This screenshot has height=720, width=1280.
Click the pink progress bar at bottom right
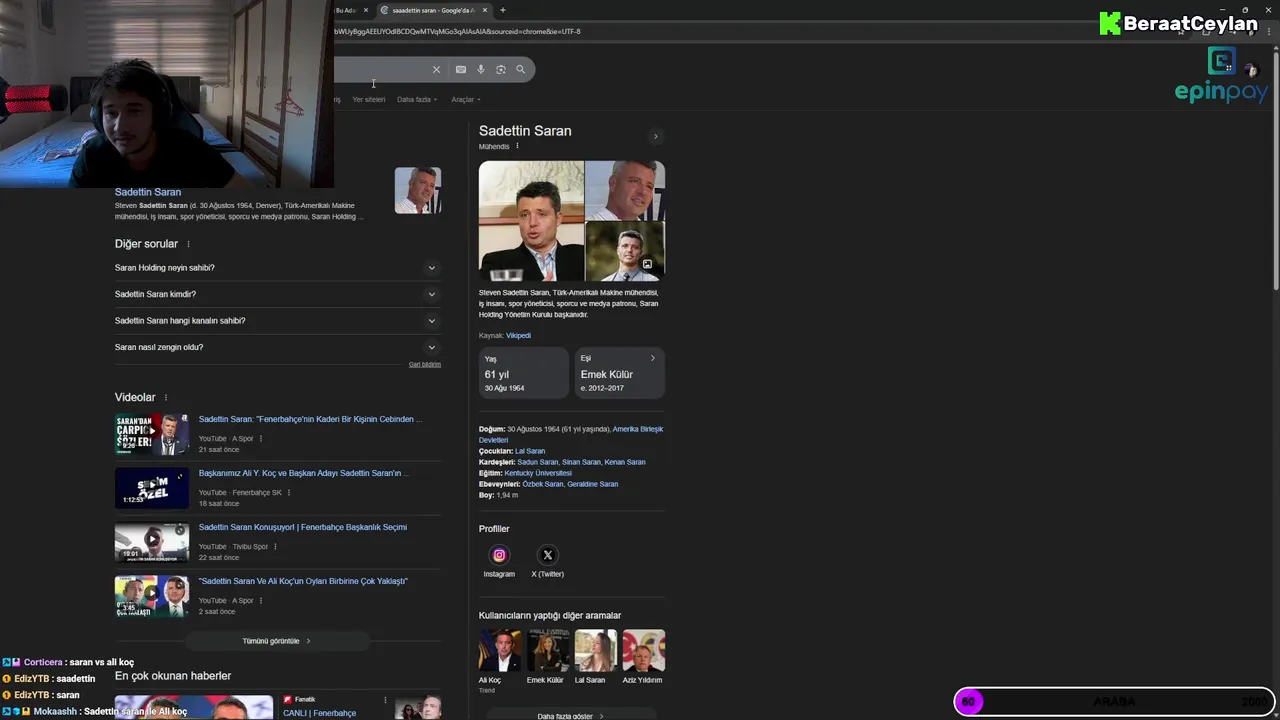(x=1114, y=702)
